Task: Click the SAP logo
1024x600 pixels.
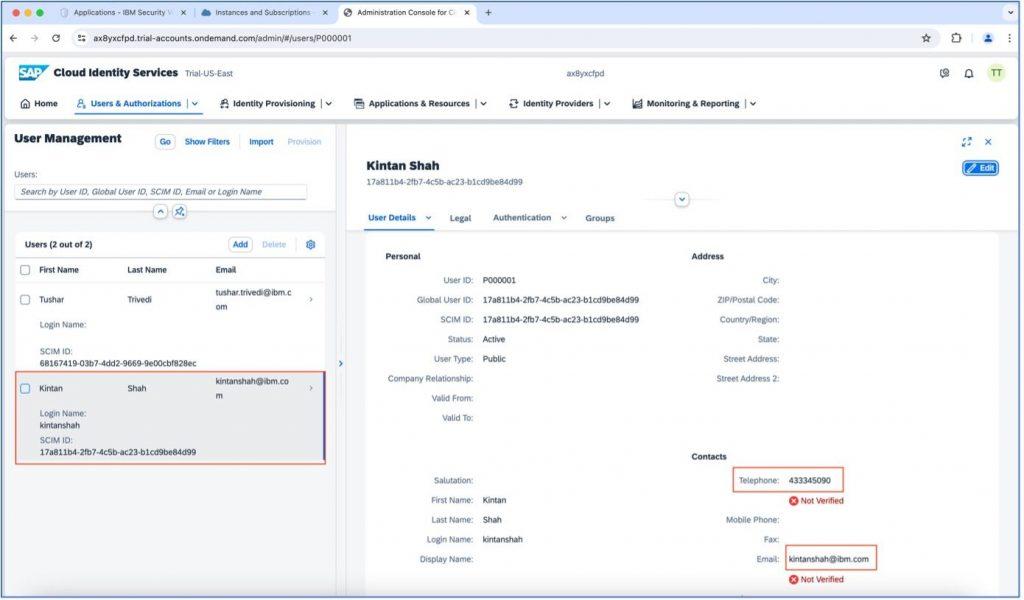Action: point(33,72)
